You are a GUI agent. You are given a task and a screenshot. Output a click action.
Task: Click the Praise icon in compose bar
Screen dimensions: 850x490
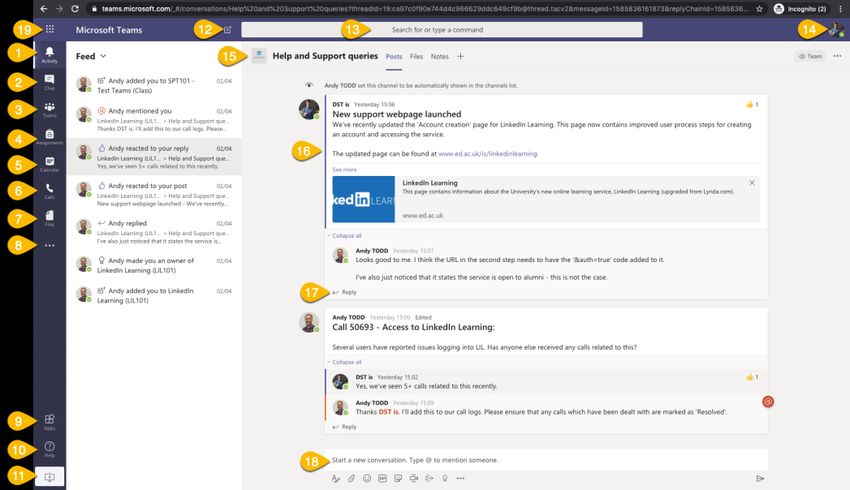point(445,479)
